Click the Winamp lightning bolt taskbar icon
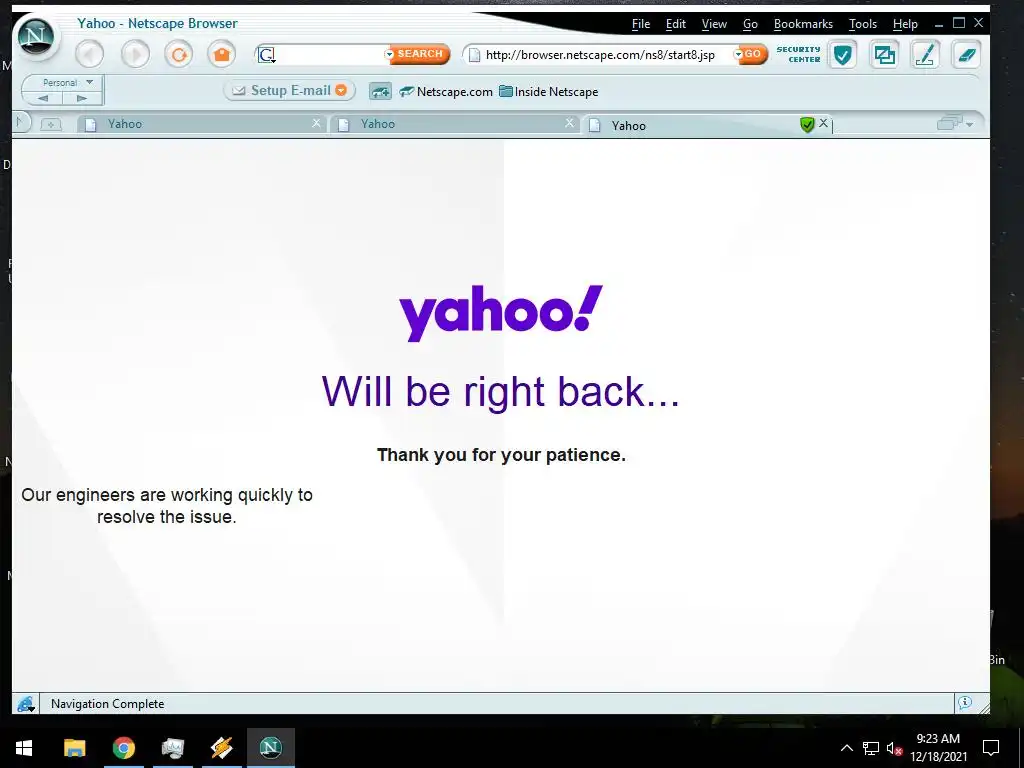 click(x=221, y=748)
